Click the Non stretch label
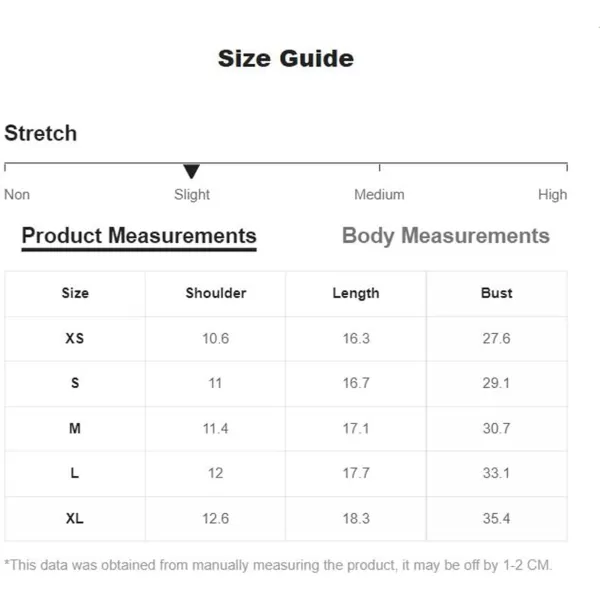 coord(17,195)
